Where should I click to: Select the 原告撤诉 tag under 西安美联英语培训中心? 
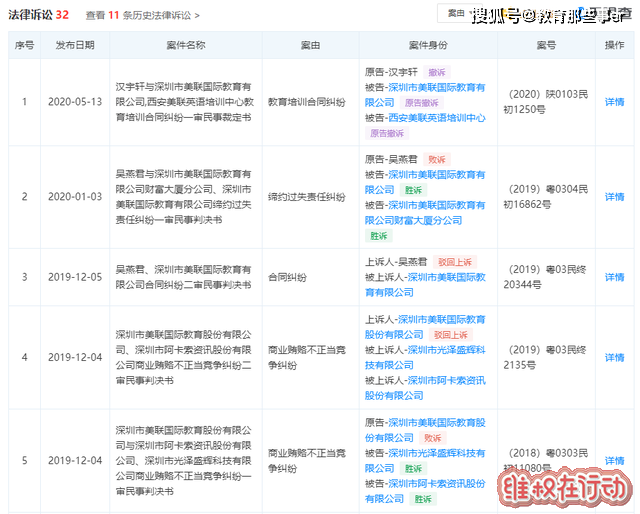click(387, 134)
